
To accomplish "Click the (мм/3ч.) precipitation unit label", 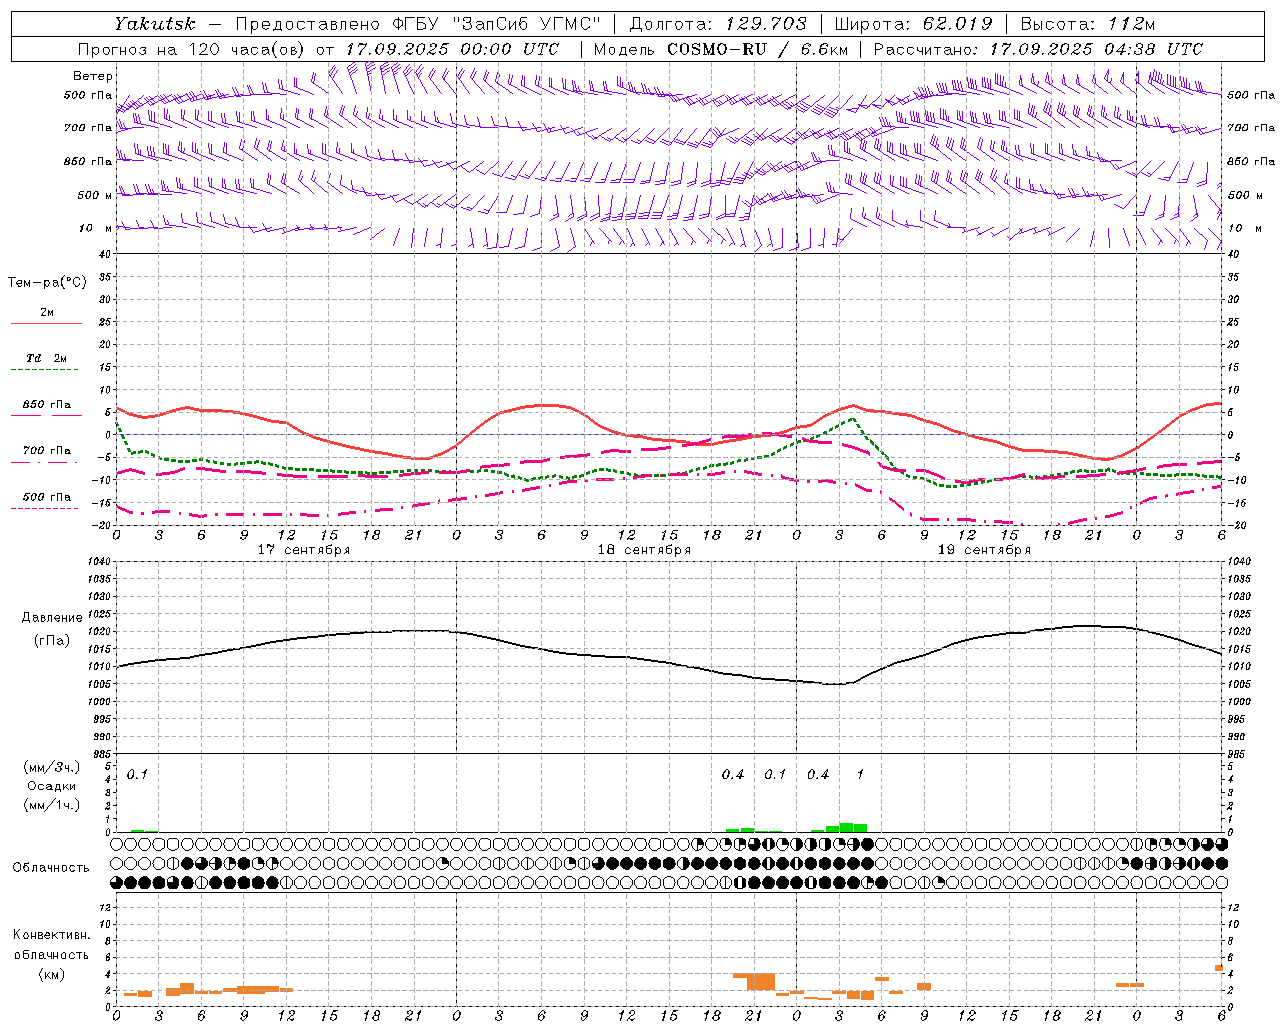I will click(52, 767).
